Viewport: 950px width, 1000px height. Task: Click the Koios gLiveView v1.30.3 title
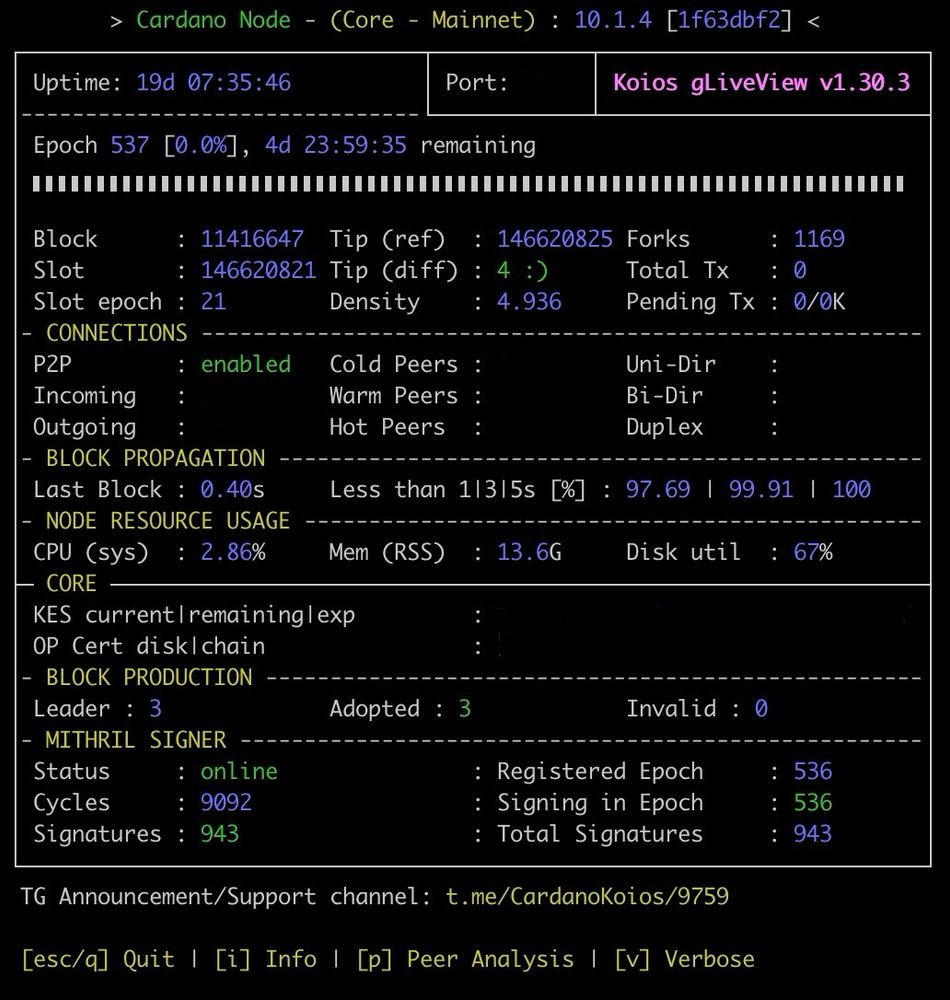tap(761, 82)
